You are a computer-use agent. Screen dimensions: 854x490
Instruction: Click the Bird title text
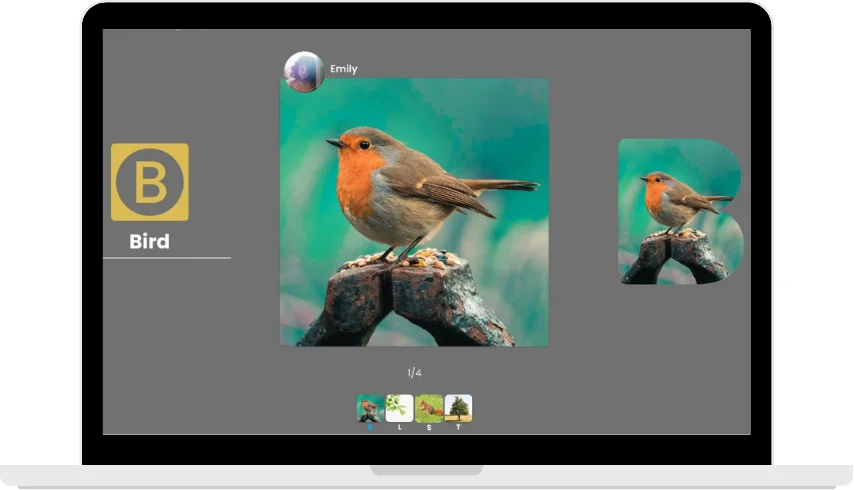point(149,241)
